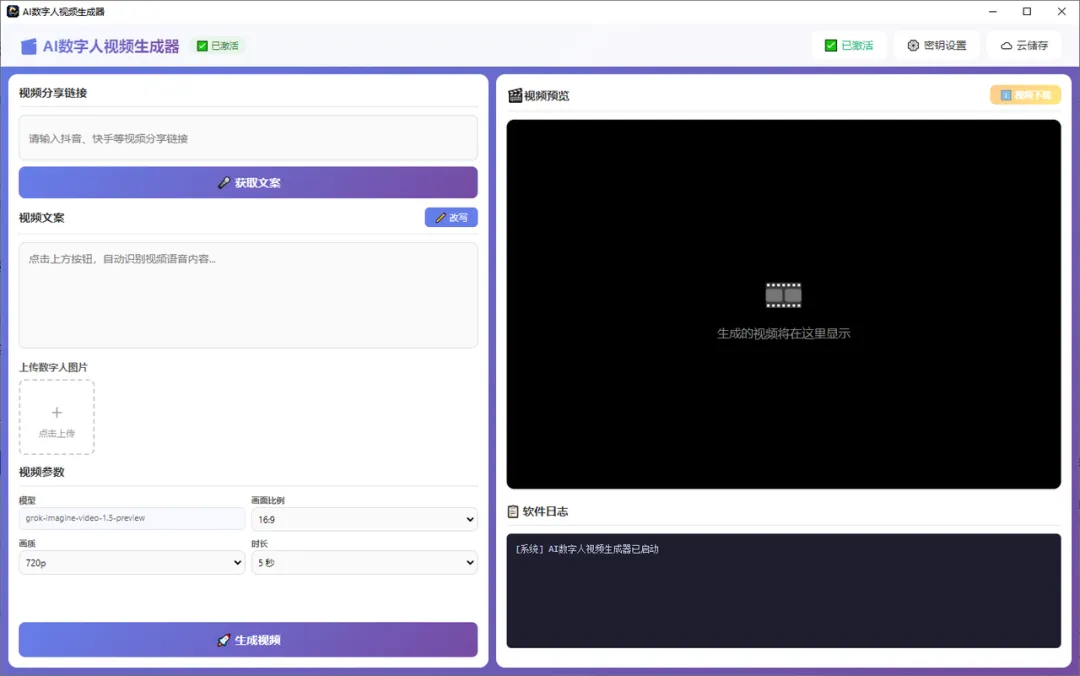Click the 视频文案 text area
Screen dimensions: 1080x676
click(248, 295)
